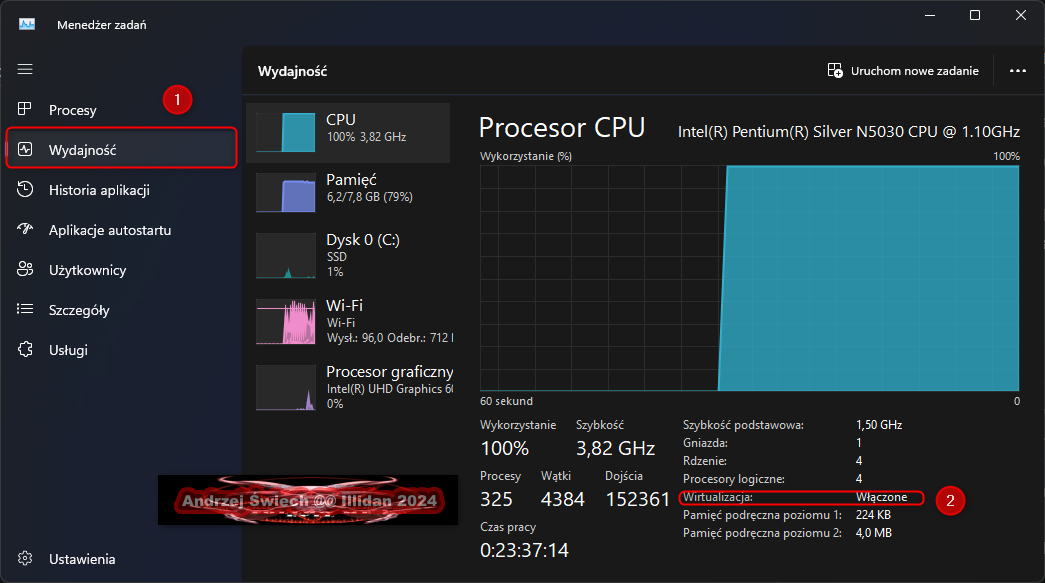Viewport: 1045px width, 583px height.
Task: Click the Intel Pentium Silver N5030 processor name
Action: (848, 131)
